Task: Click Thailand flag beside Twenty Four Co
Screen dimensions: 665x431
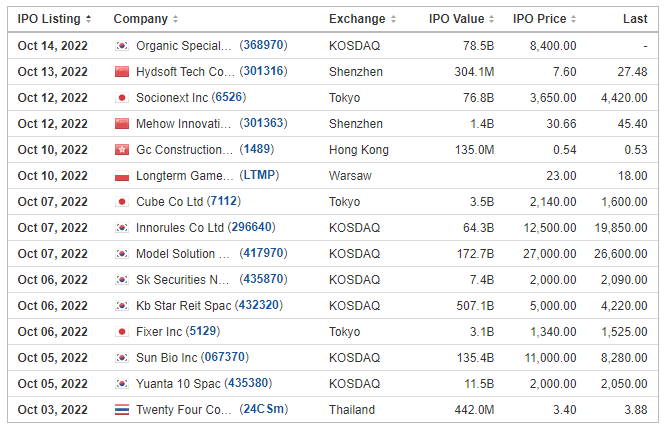Action: coord(122,410)
